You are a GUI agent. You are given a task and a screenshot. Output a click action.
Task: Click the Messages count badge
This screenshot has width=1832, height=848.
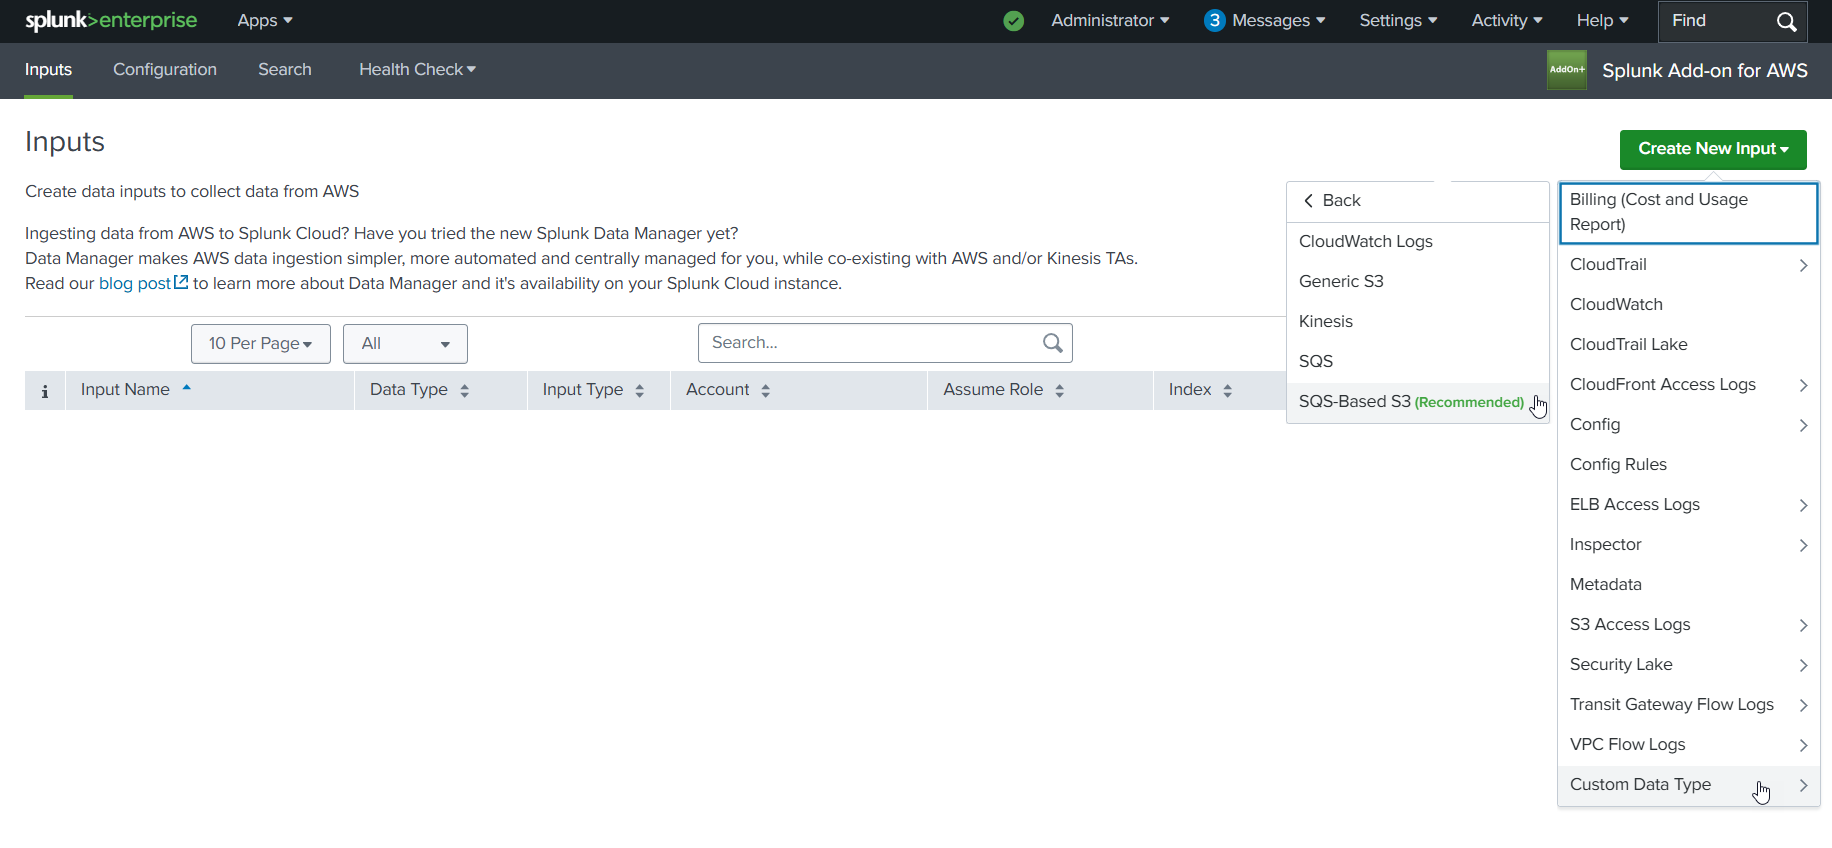pos(1214,21)
